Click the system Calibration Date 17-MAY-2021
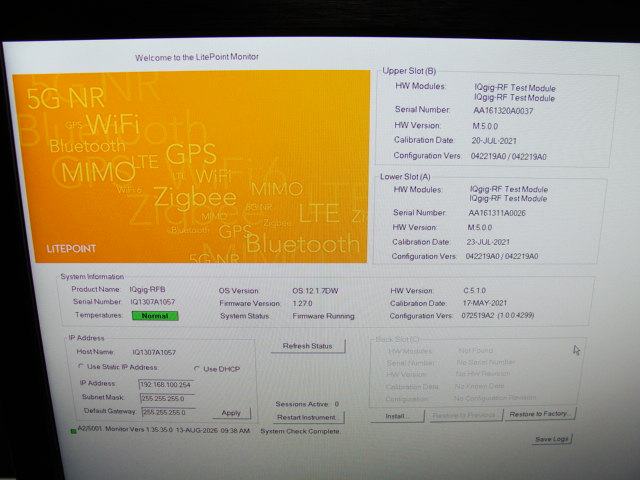Image resolution: width=640 pixels, height=480 pixels. pyautogui.click(x=484, y=303)
